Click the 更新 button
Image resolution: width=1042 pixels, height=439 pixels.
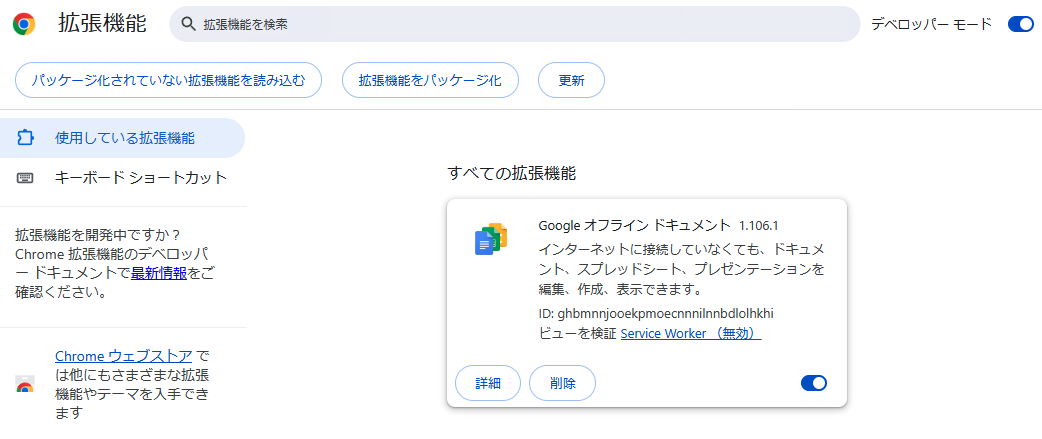coord(572,80)
